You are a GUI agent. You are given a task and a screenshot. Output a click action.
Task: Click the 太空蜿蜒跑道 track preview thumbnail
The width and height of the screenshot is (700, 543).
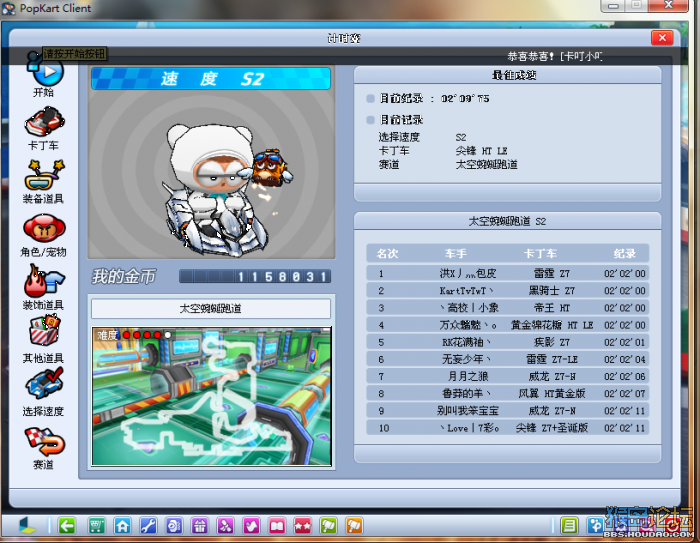(212, 396)
